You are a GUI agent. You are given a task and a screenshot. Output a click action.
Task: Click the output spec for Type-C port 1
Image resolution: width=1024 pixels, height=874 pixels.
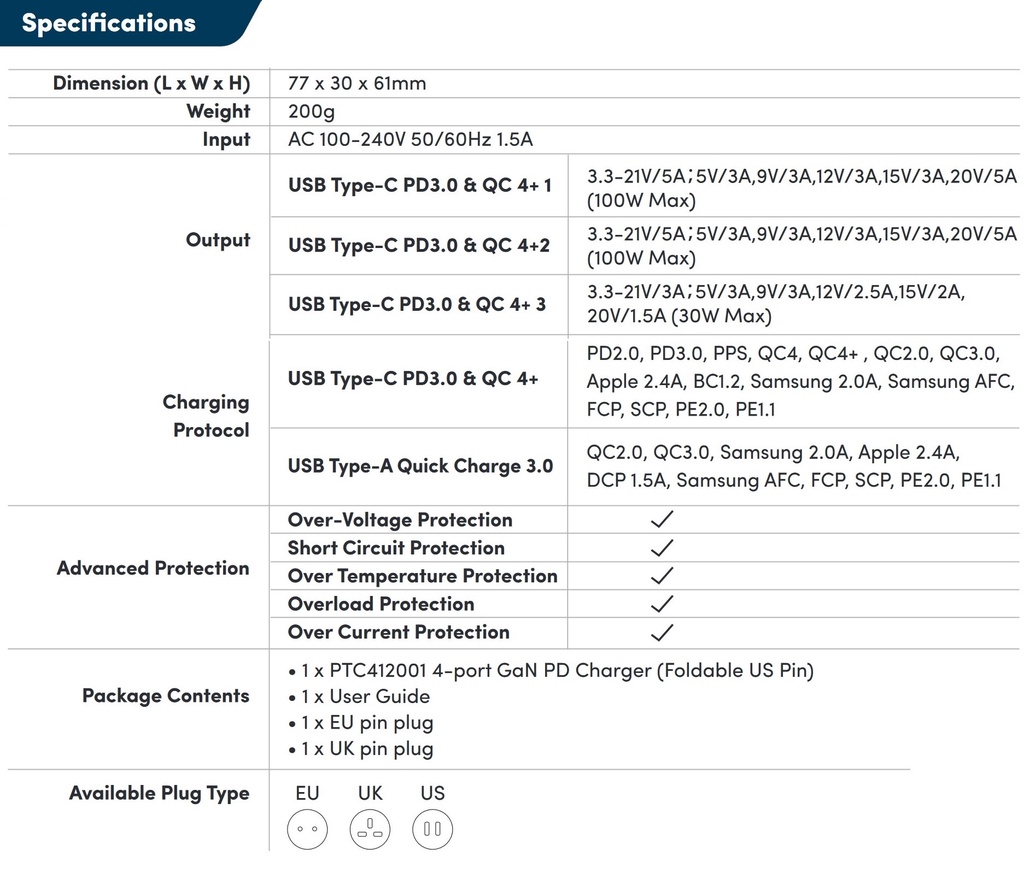point(802,188)
